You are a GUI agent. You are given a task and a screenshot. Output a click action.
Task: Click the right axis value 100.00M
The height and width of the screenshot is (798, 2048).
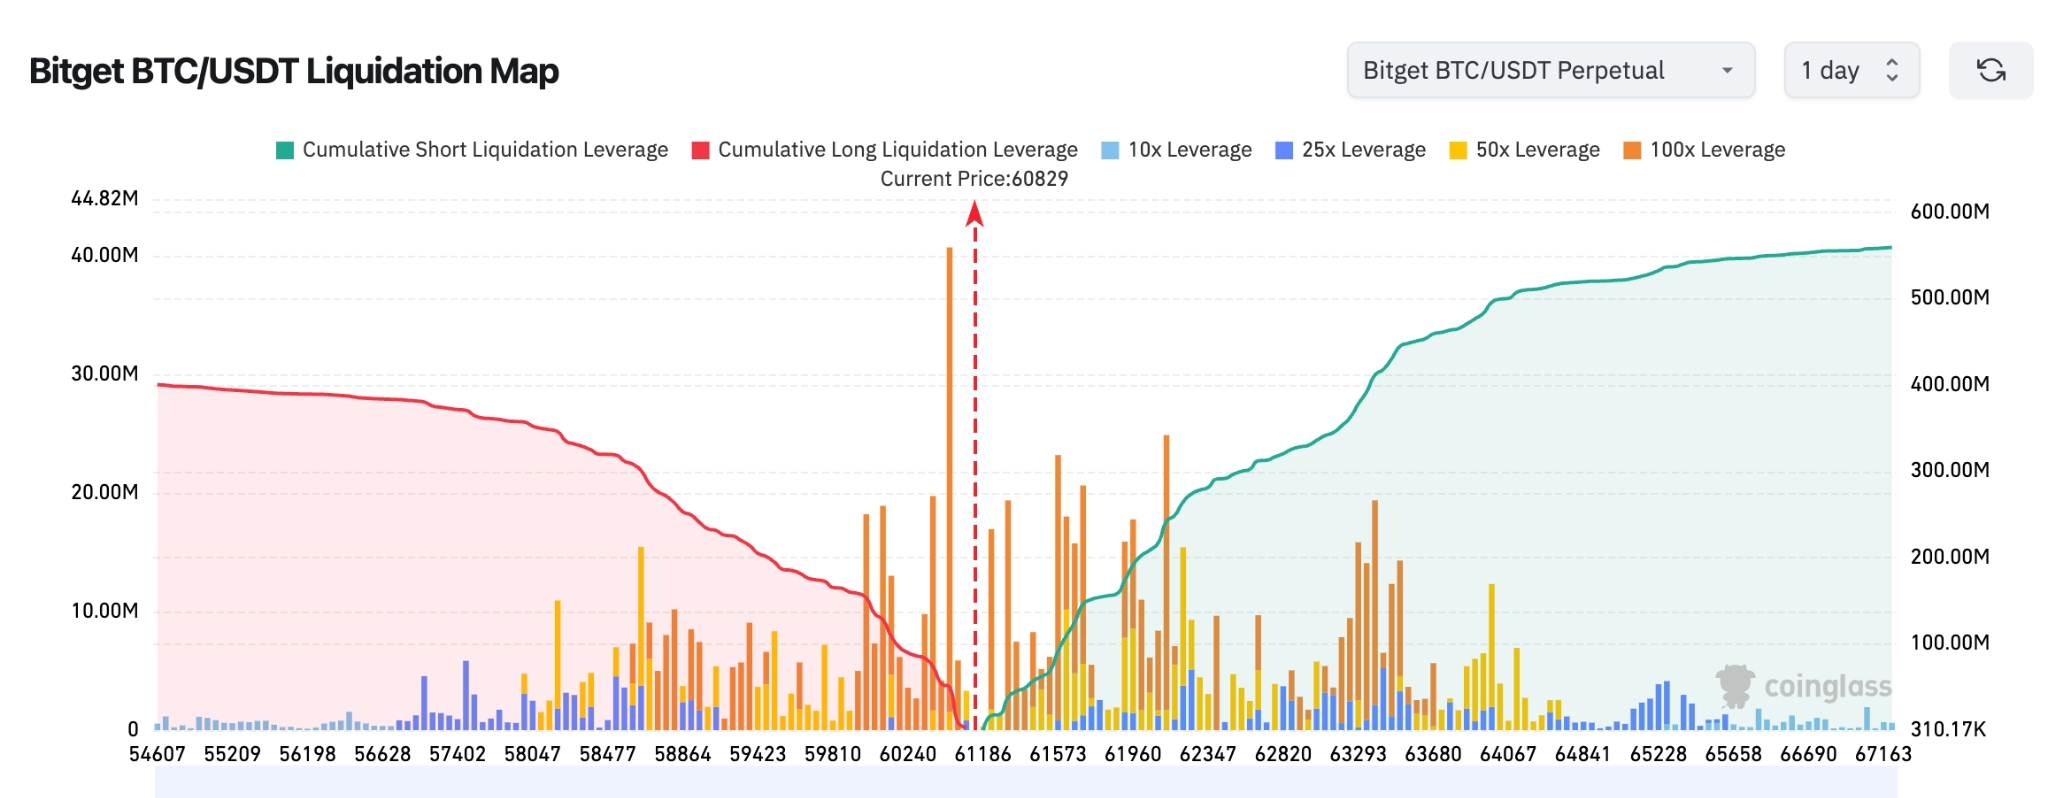pyautogui.click(x=1950, y=643)
